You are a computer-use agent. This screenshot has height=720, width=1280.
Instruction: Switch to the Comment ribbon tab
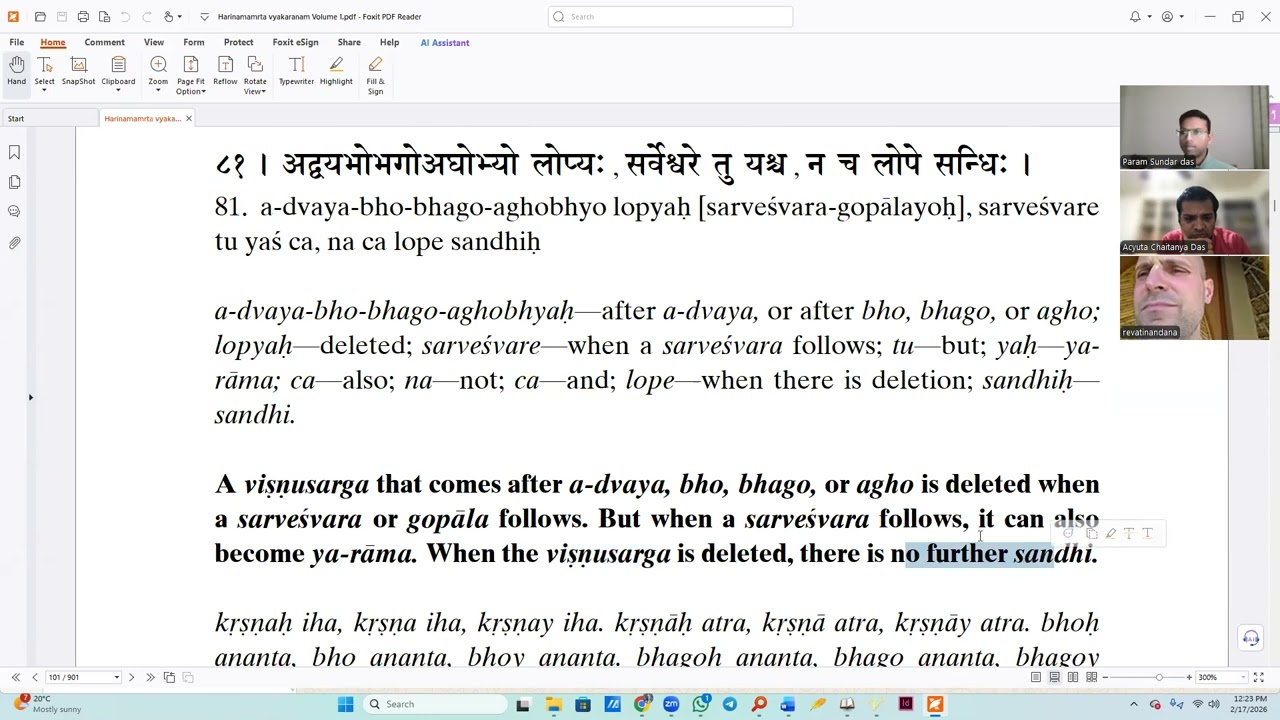pyautogui.click(x=104, y=42)
